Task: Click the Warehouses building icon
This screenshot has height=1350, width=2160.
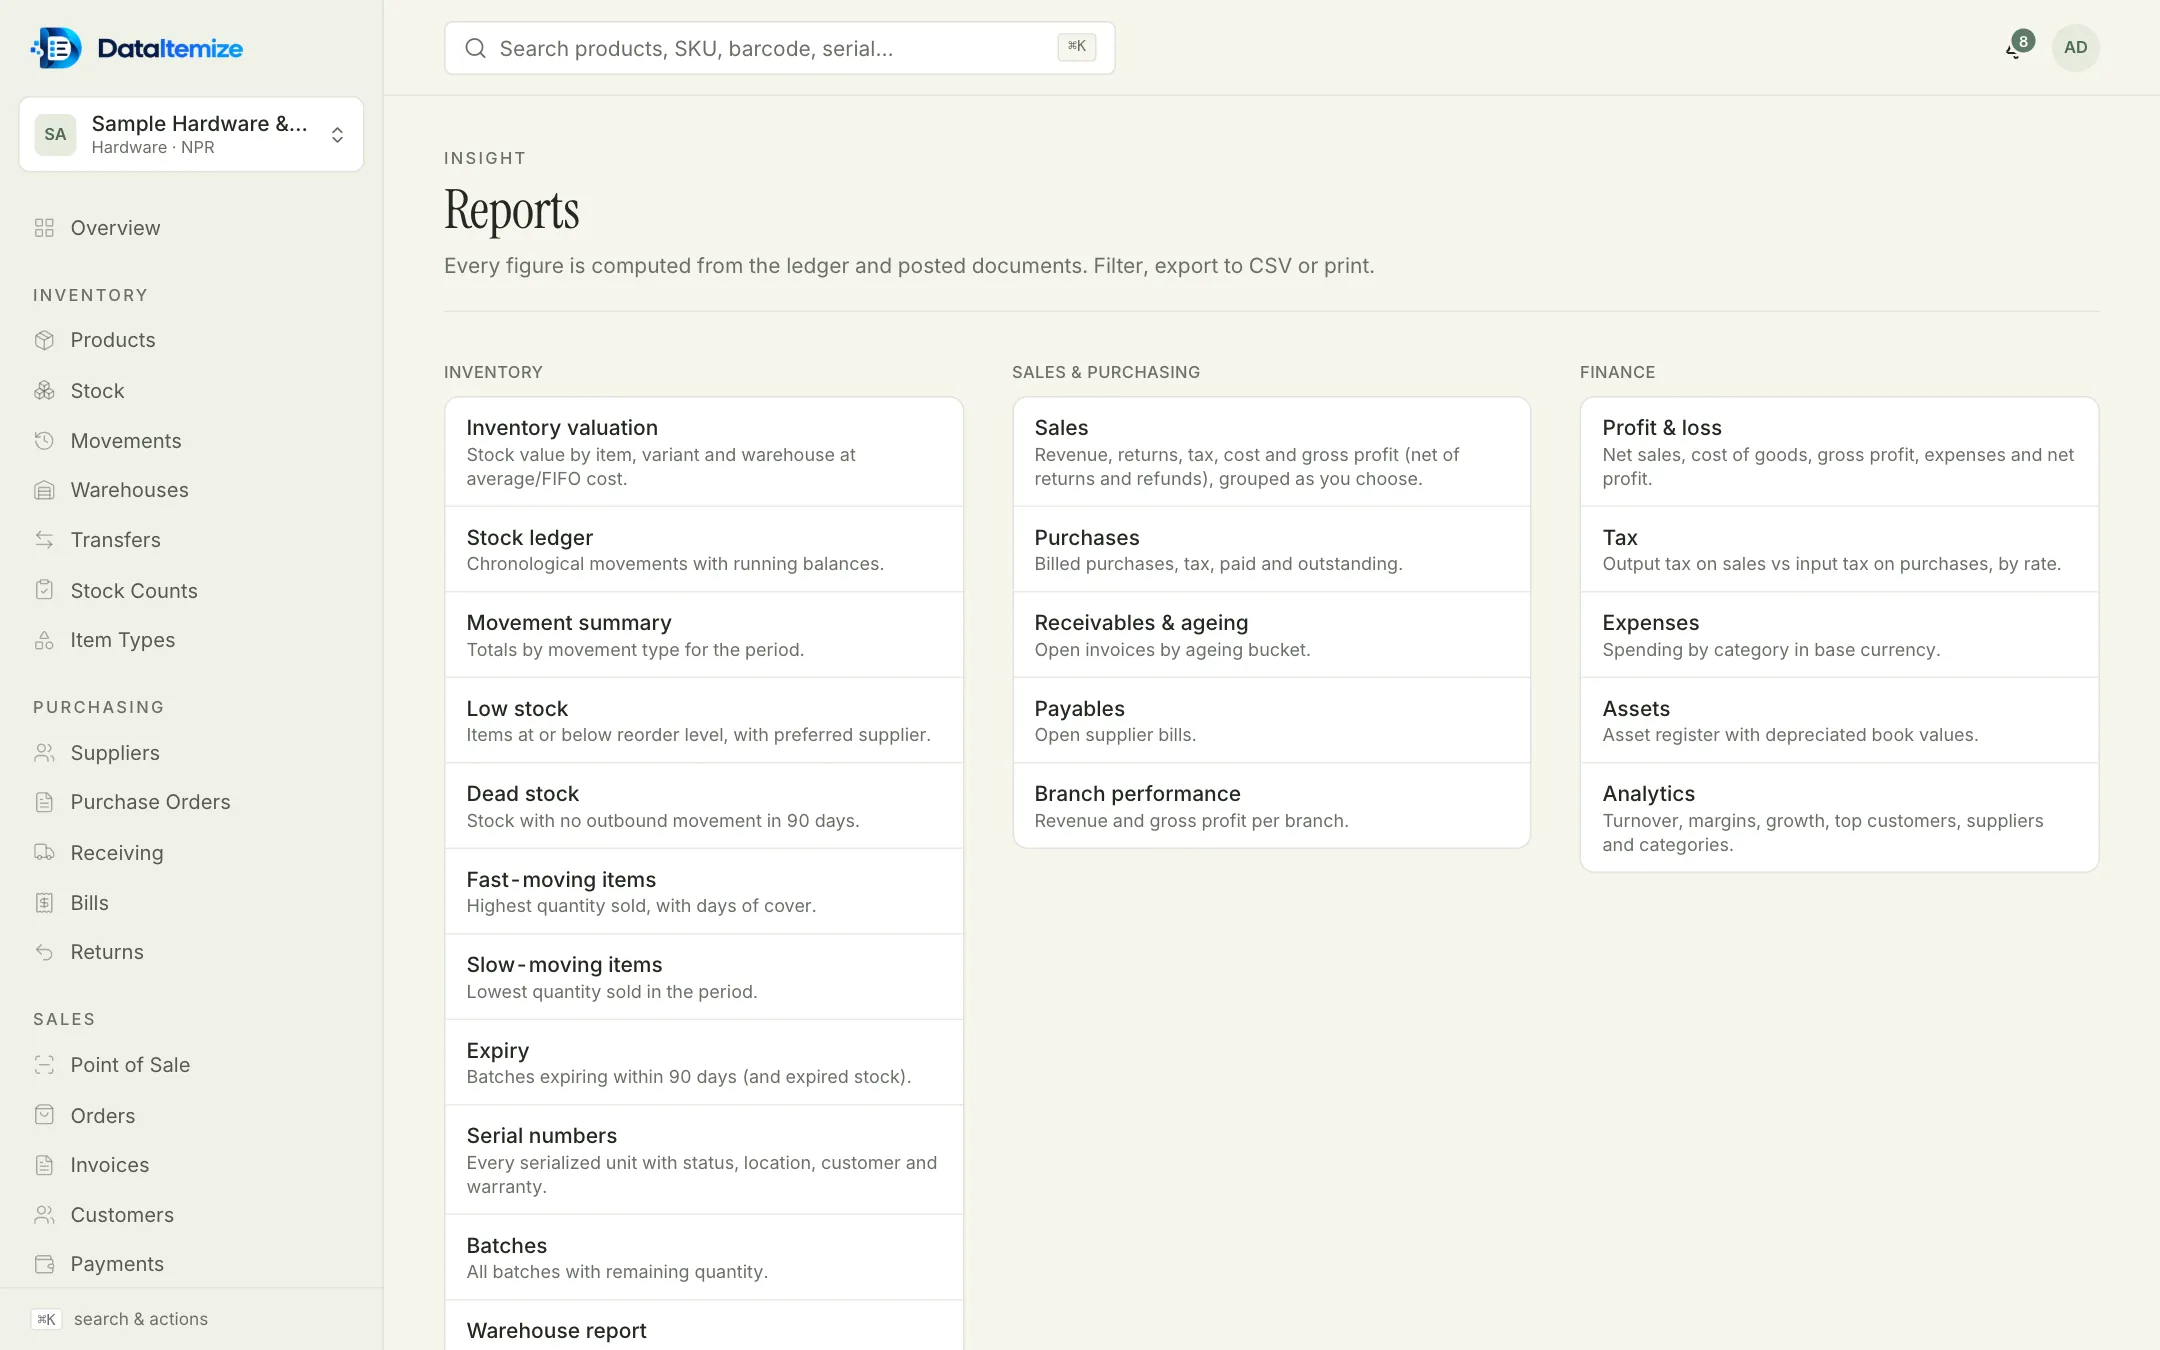Action: pos(44,490)
